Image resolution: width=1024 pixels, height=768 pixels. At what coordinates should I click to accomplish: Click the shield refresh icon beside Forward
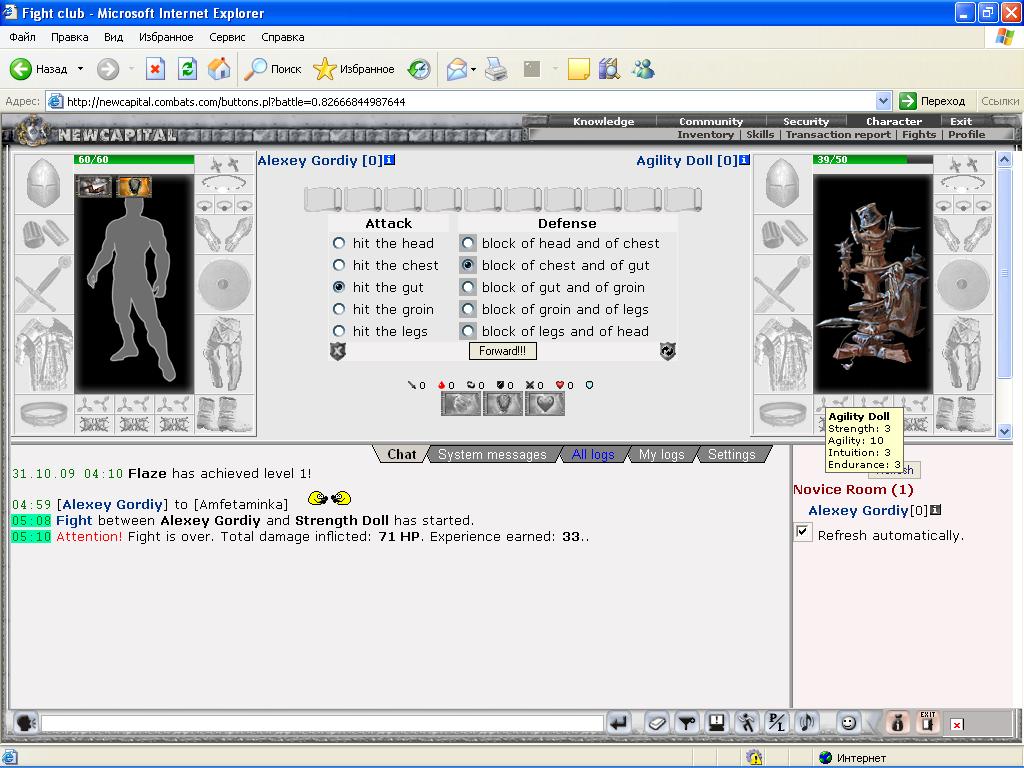pyautogui.click(x=667, y=351)
